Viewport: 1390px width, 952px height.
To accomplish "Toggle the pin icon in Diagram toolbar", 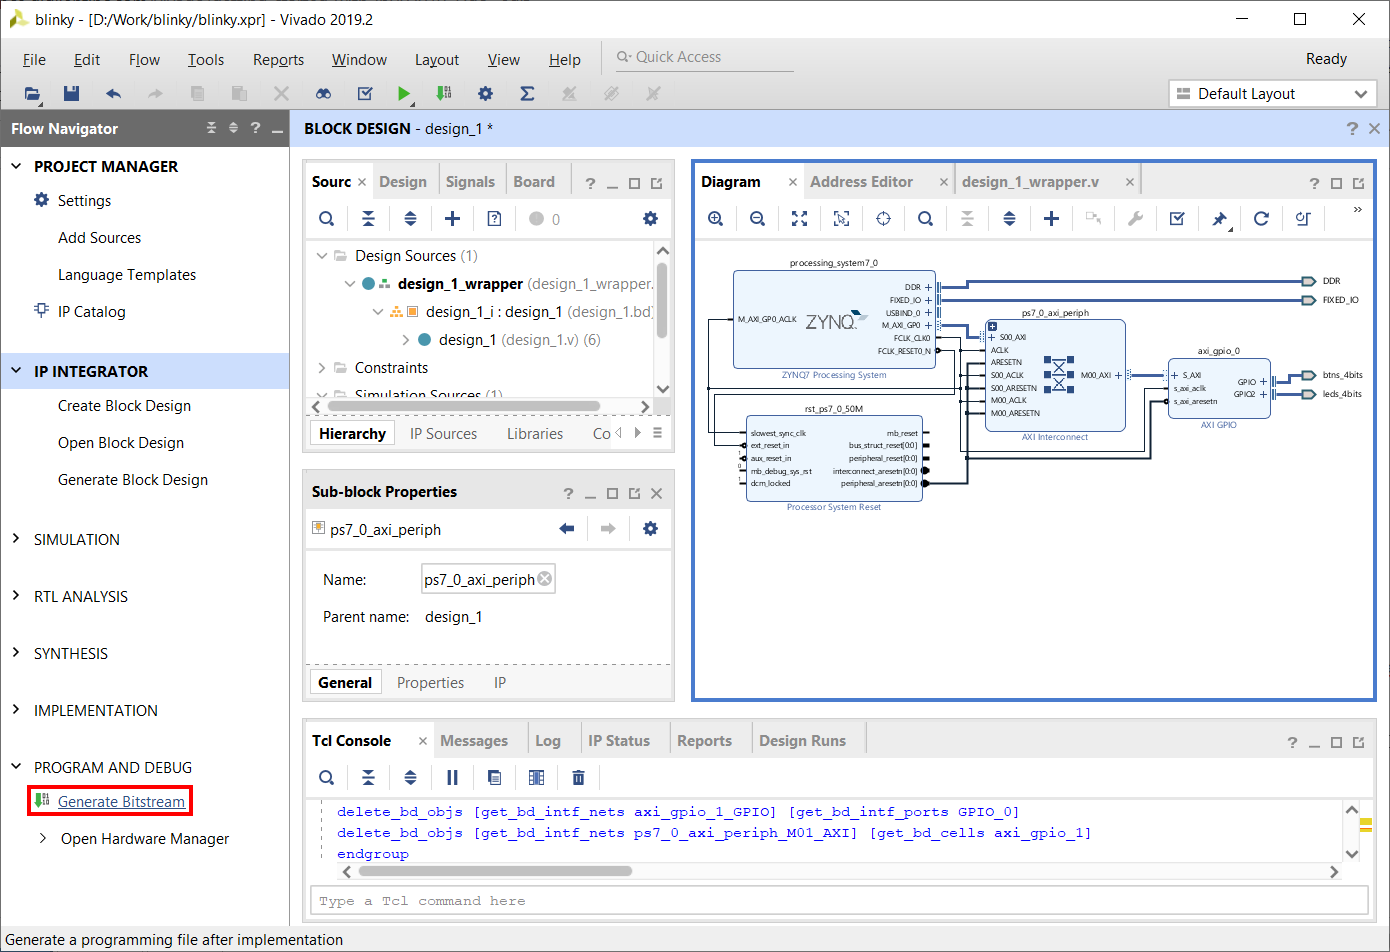I will pyautogui.click(x=1219, y=219).
